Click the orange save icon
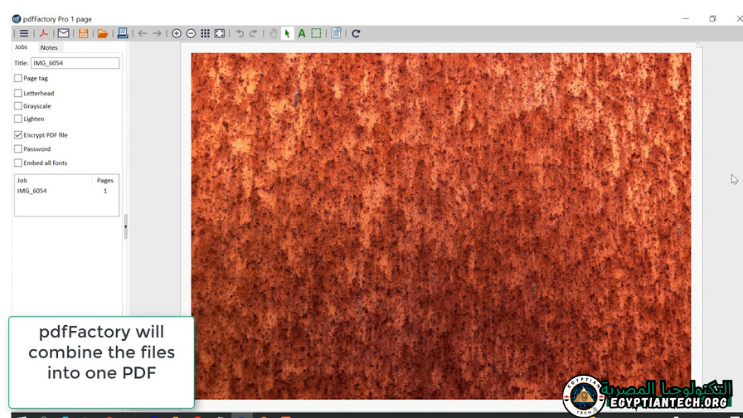 (x=83, y=33)
